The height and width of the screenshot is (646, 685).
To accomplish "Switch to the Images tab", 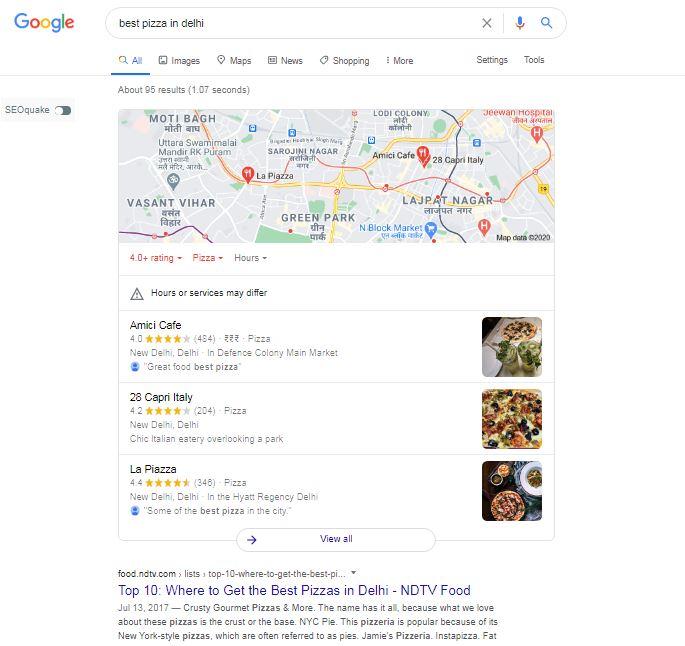I will coord(179,60).
